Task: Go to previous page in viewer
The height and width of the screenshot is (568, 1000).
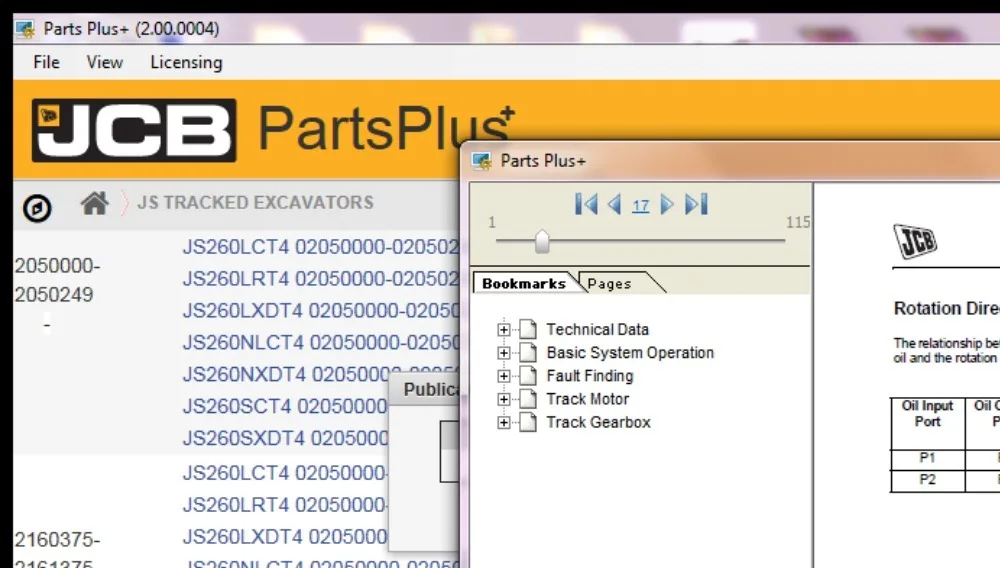Action: [614, 205]
